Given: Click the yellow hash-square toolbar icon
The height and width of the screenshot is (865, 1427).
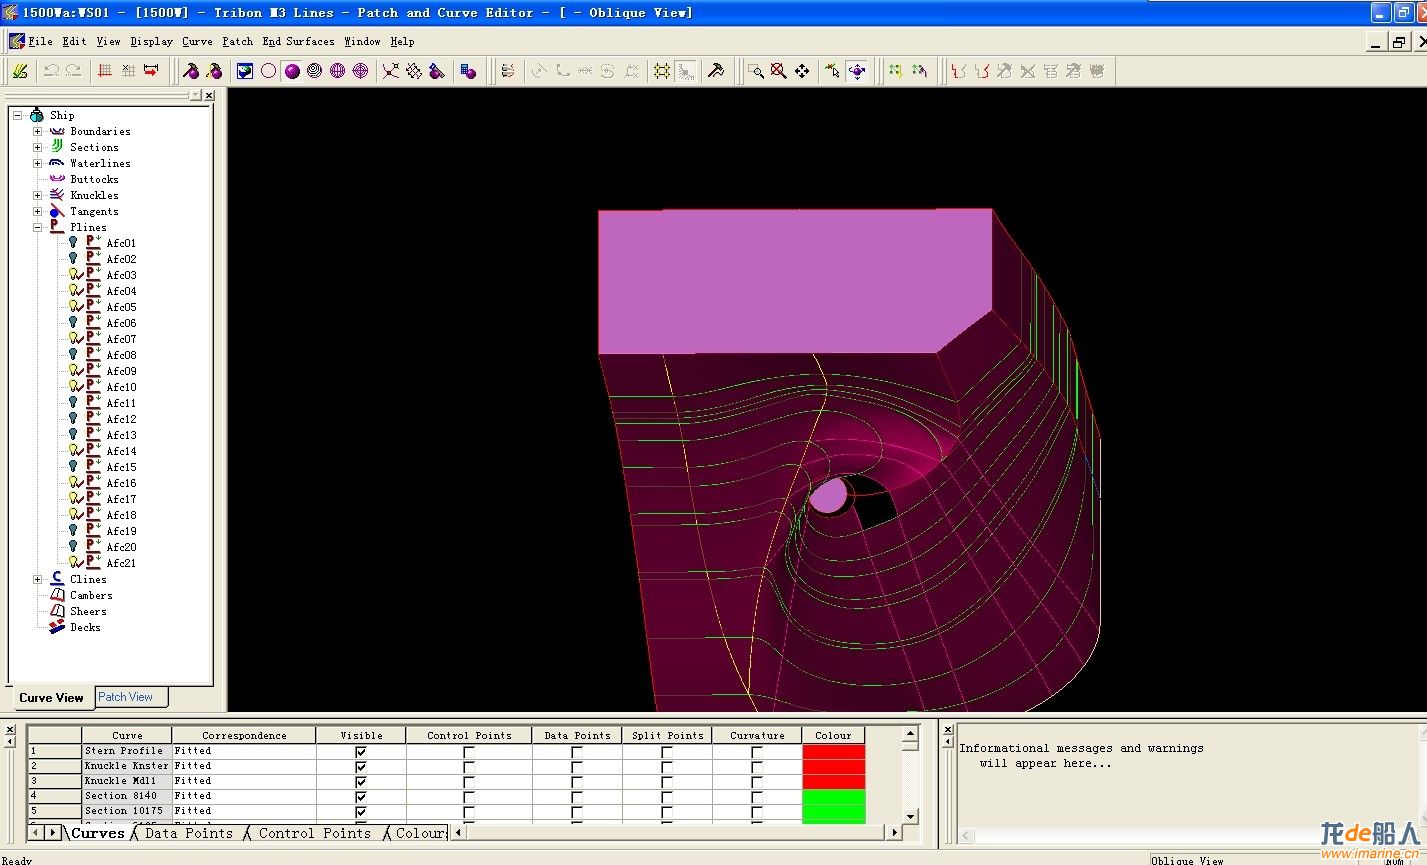Looking at the screenshot, I should 662,71.
